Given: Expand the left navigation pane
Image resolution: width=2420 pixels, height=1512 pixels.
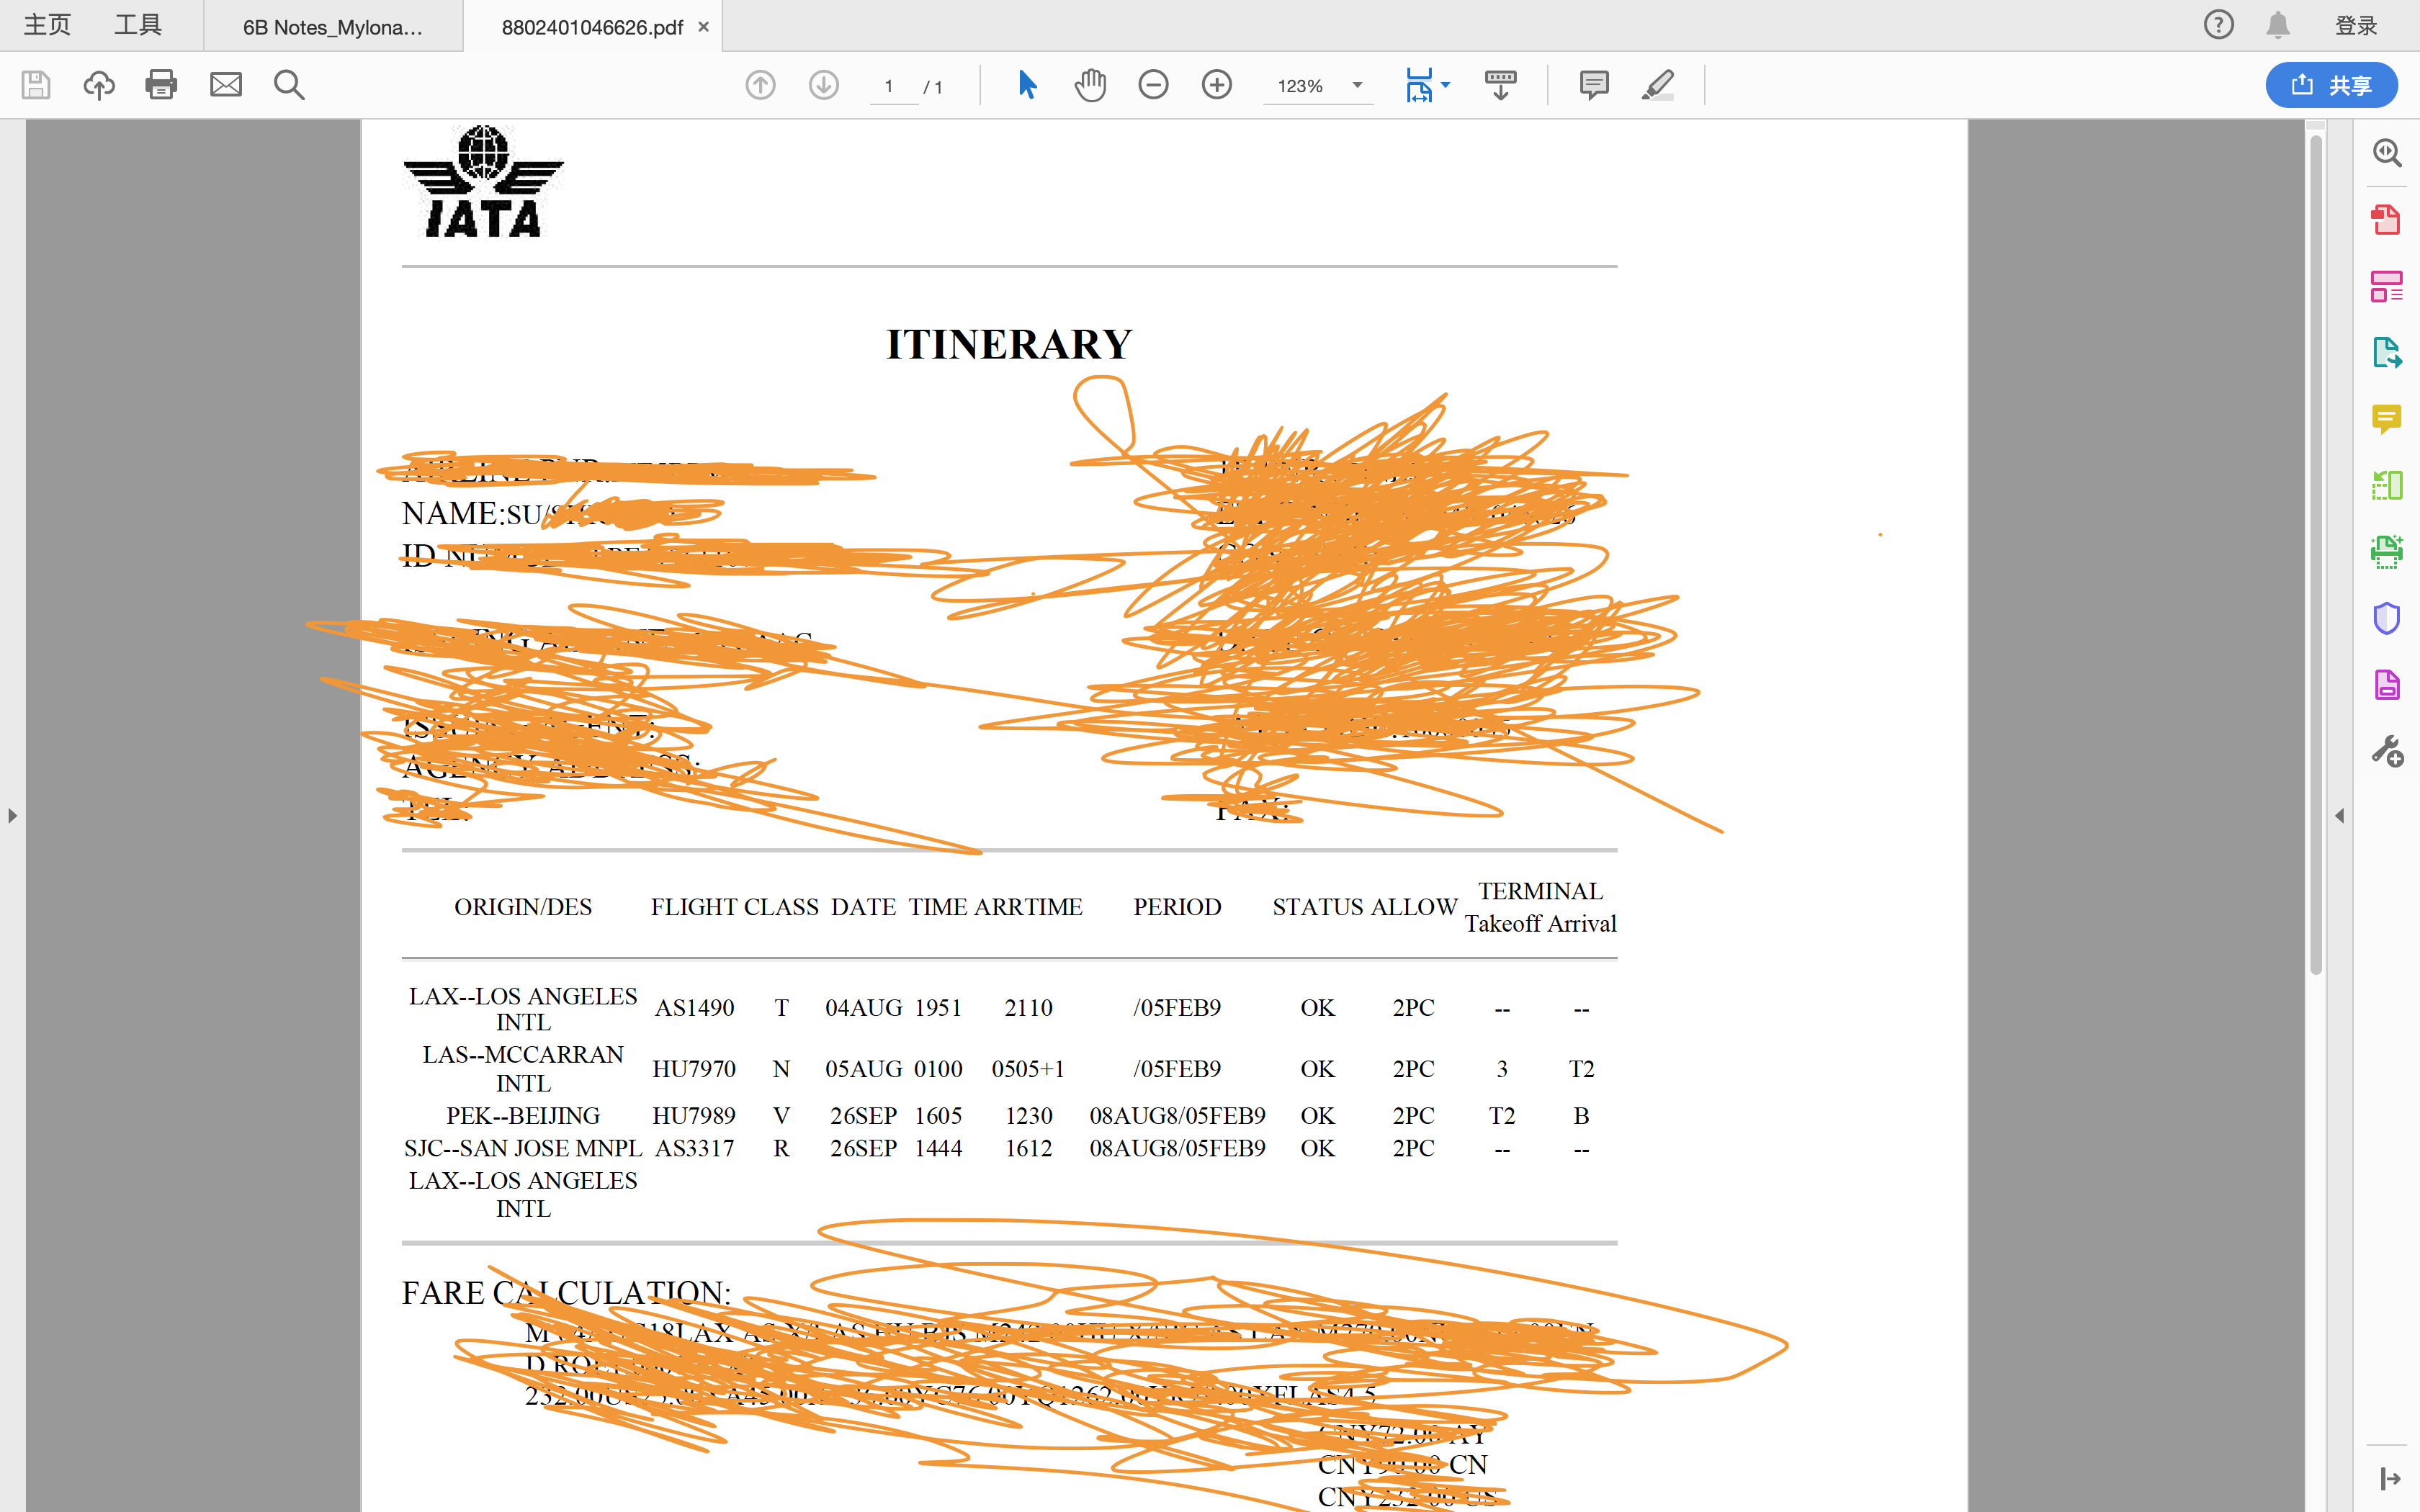Looking at the screenshot, I should (12, 816).
